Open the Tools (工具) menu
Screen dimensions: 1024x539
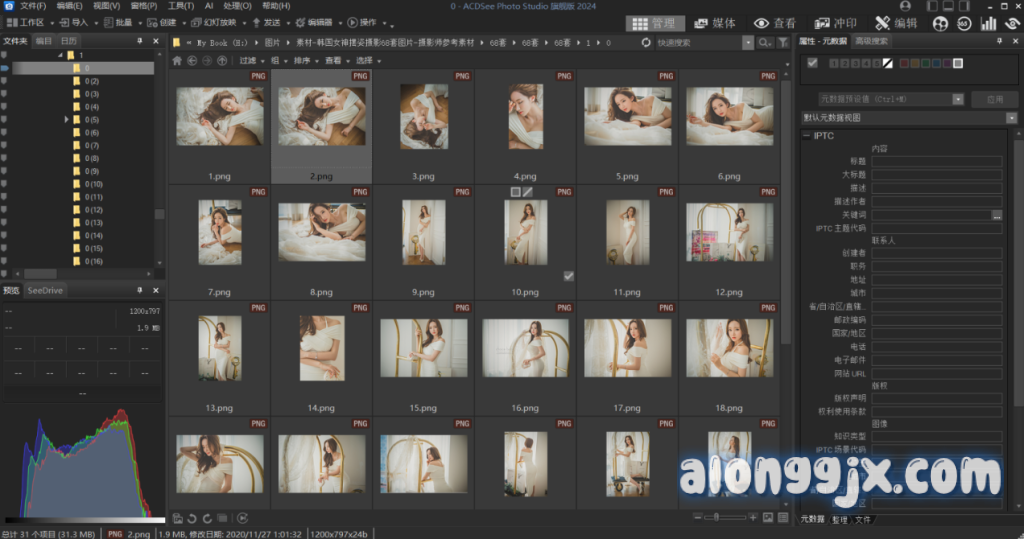[181, 6]
